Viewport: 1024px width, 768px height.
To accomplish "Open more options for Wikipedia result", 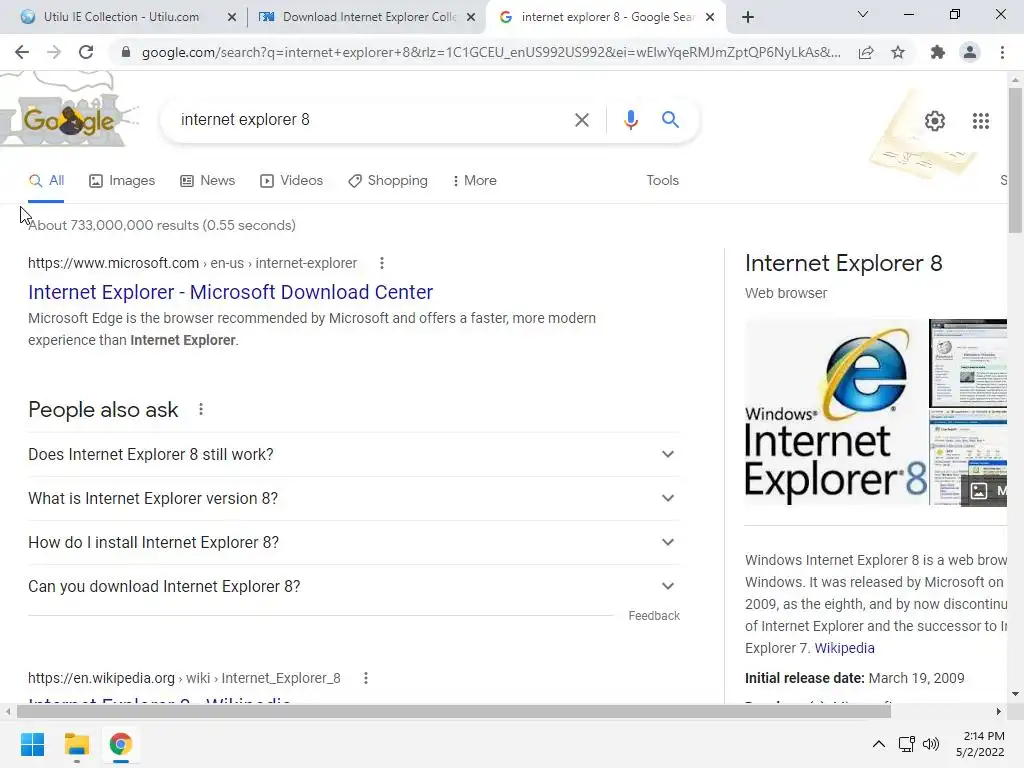I will [x=366, y=678].
